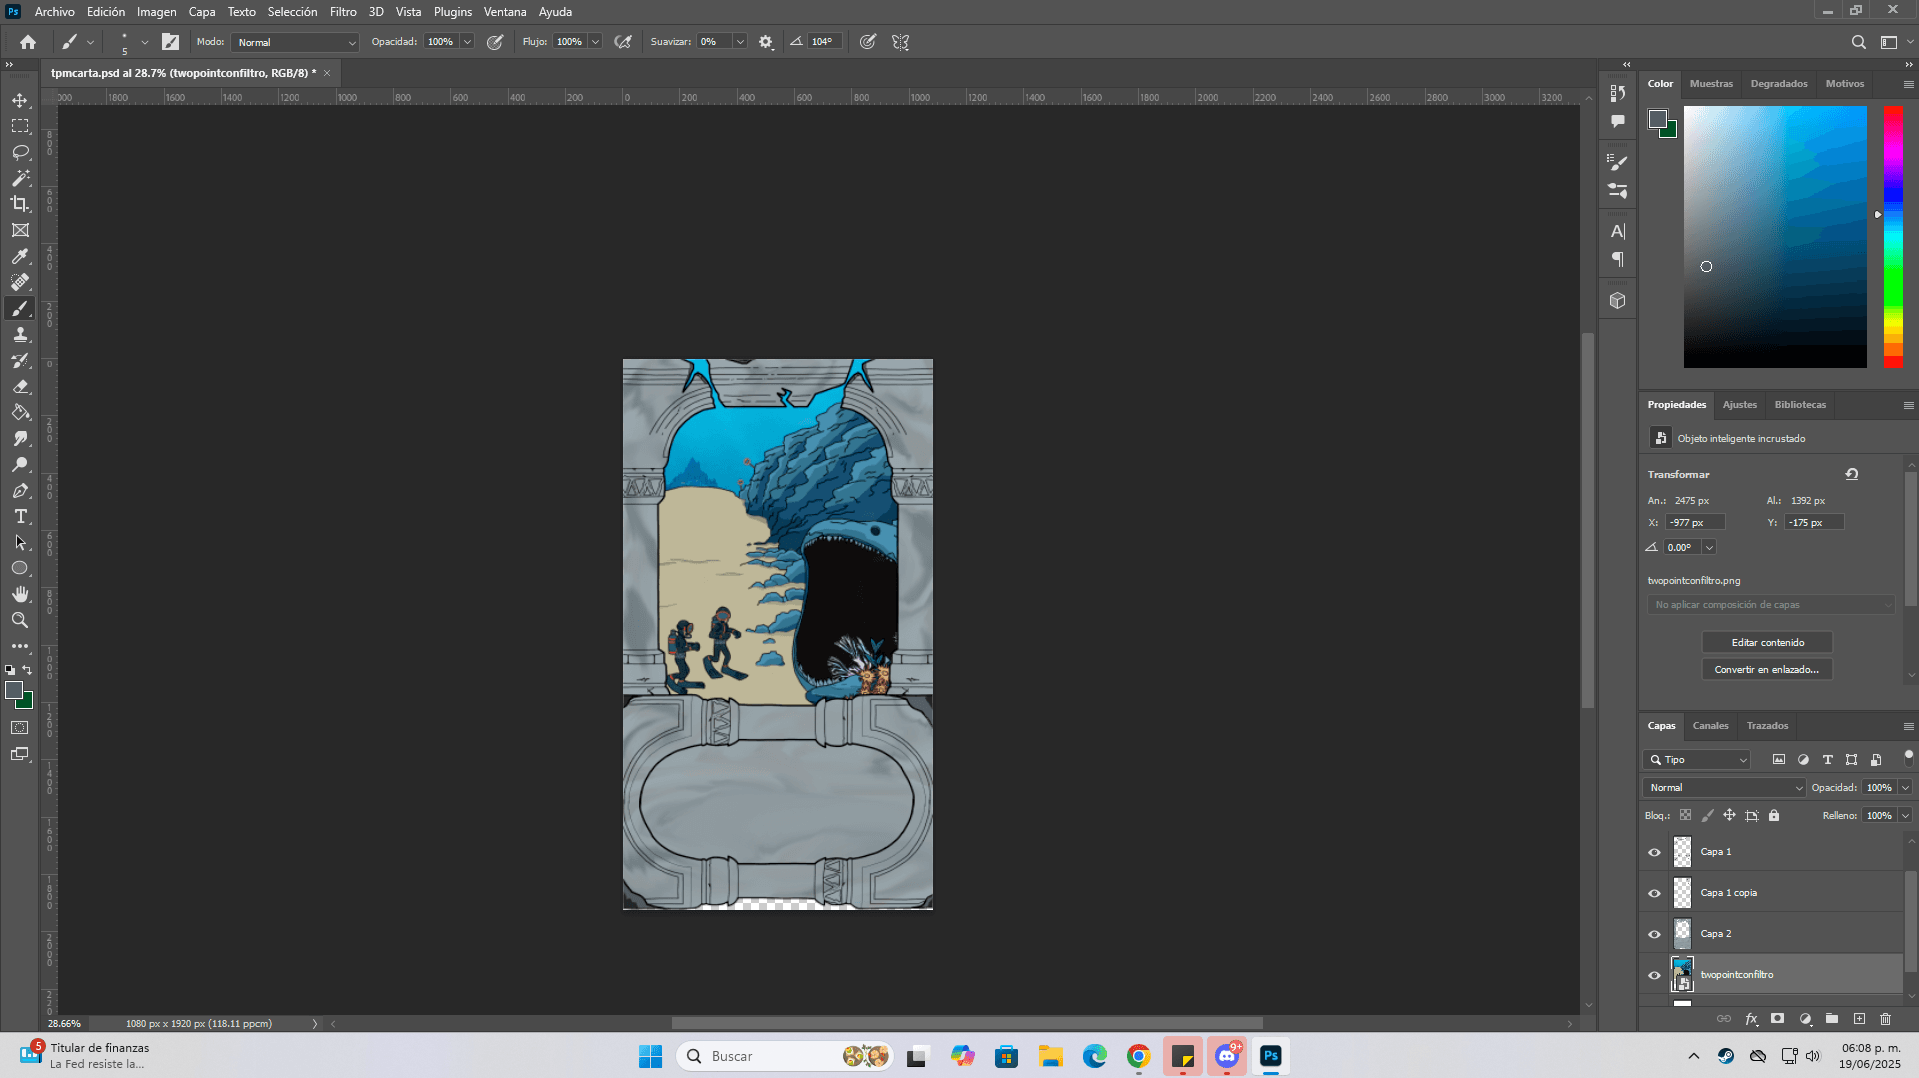Viewport: 1919px width, 1078px height.
Task: Activate the Eraser tool
Action: [x=20, y=386]
